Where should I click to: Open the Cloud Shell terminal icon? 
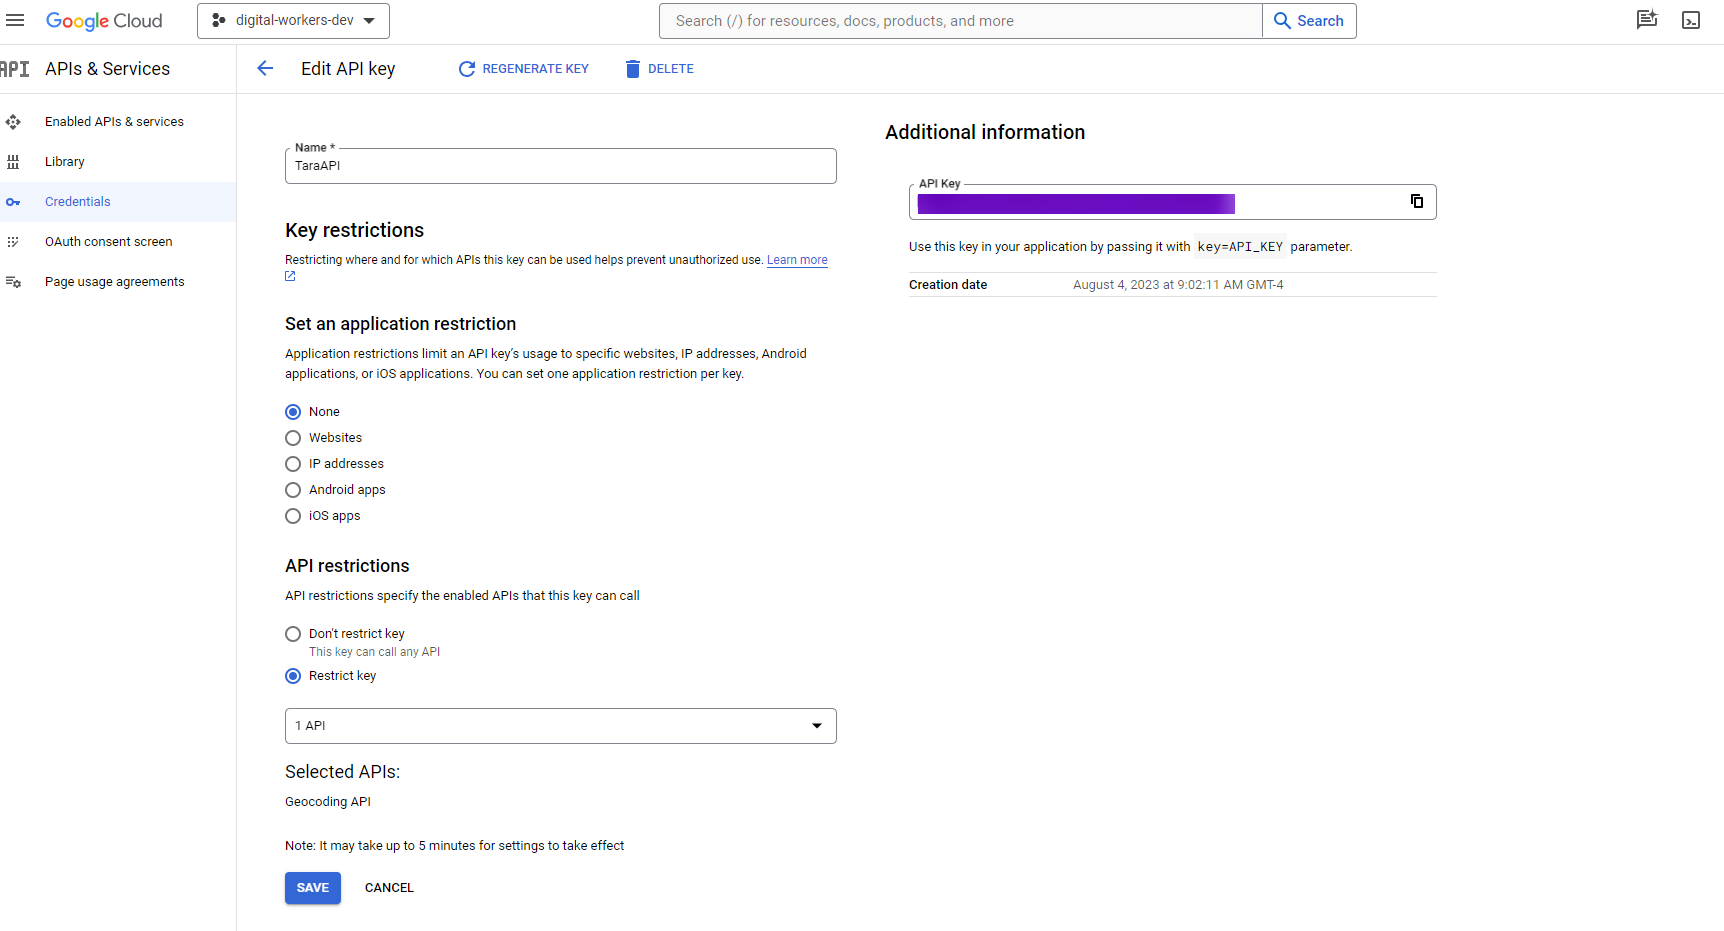tap(1691, 20)
